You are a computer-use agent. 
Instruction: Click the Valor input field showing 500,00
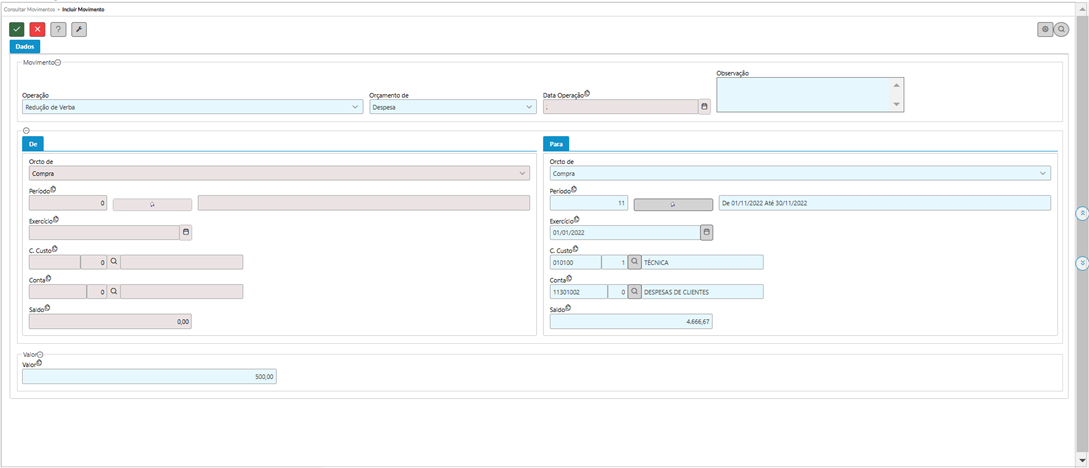click(149, 376)
